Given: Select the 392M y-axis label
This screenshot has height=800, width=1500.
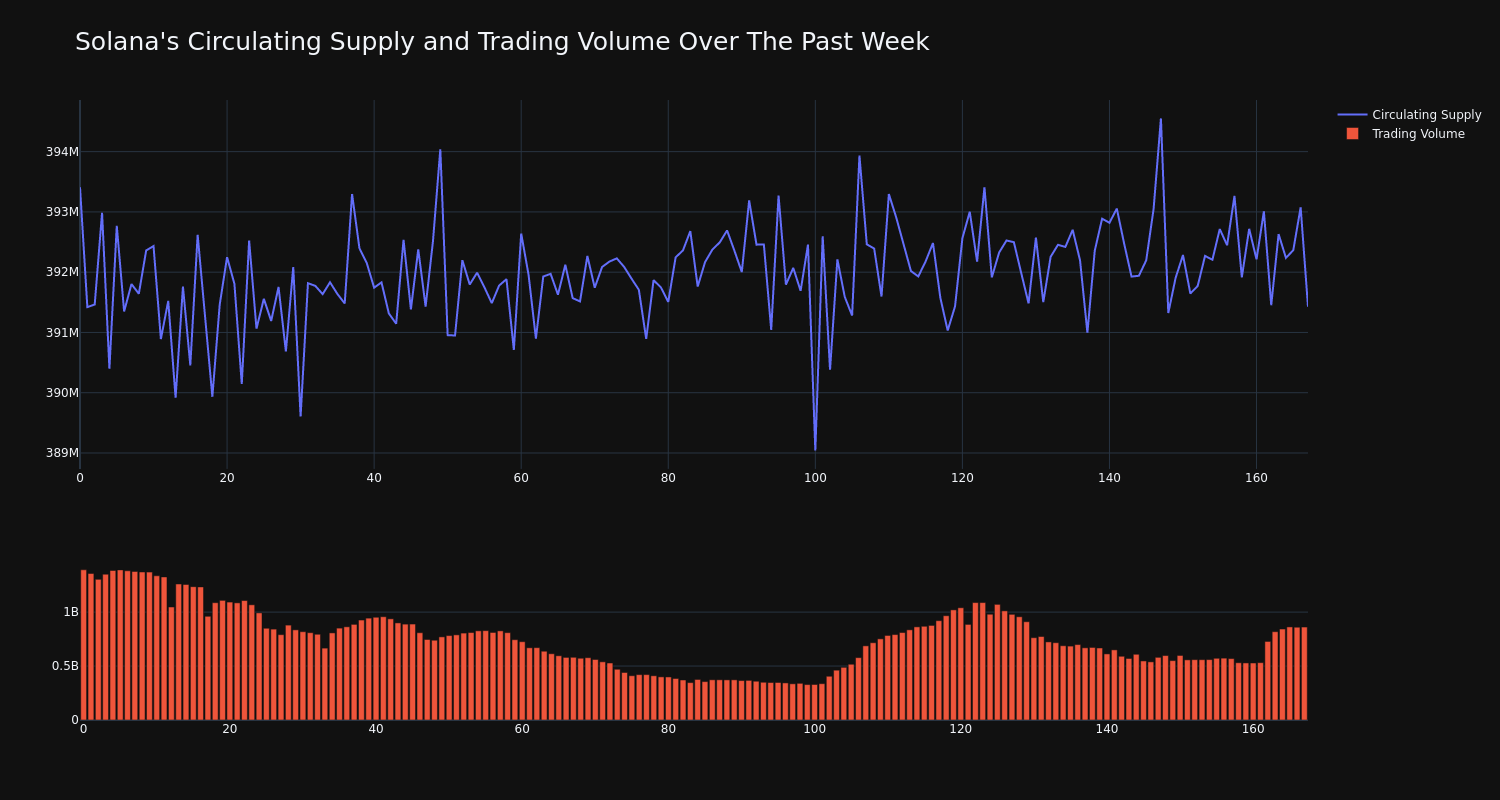Looking at the screenshot, I should tap(62, 272).
